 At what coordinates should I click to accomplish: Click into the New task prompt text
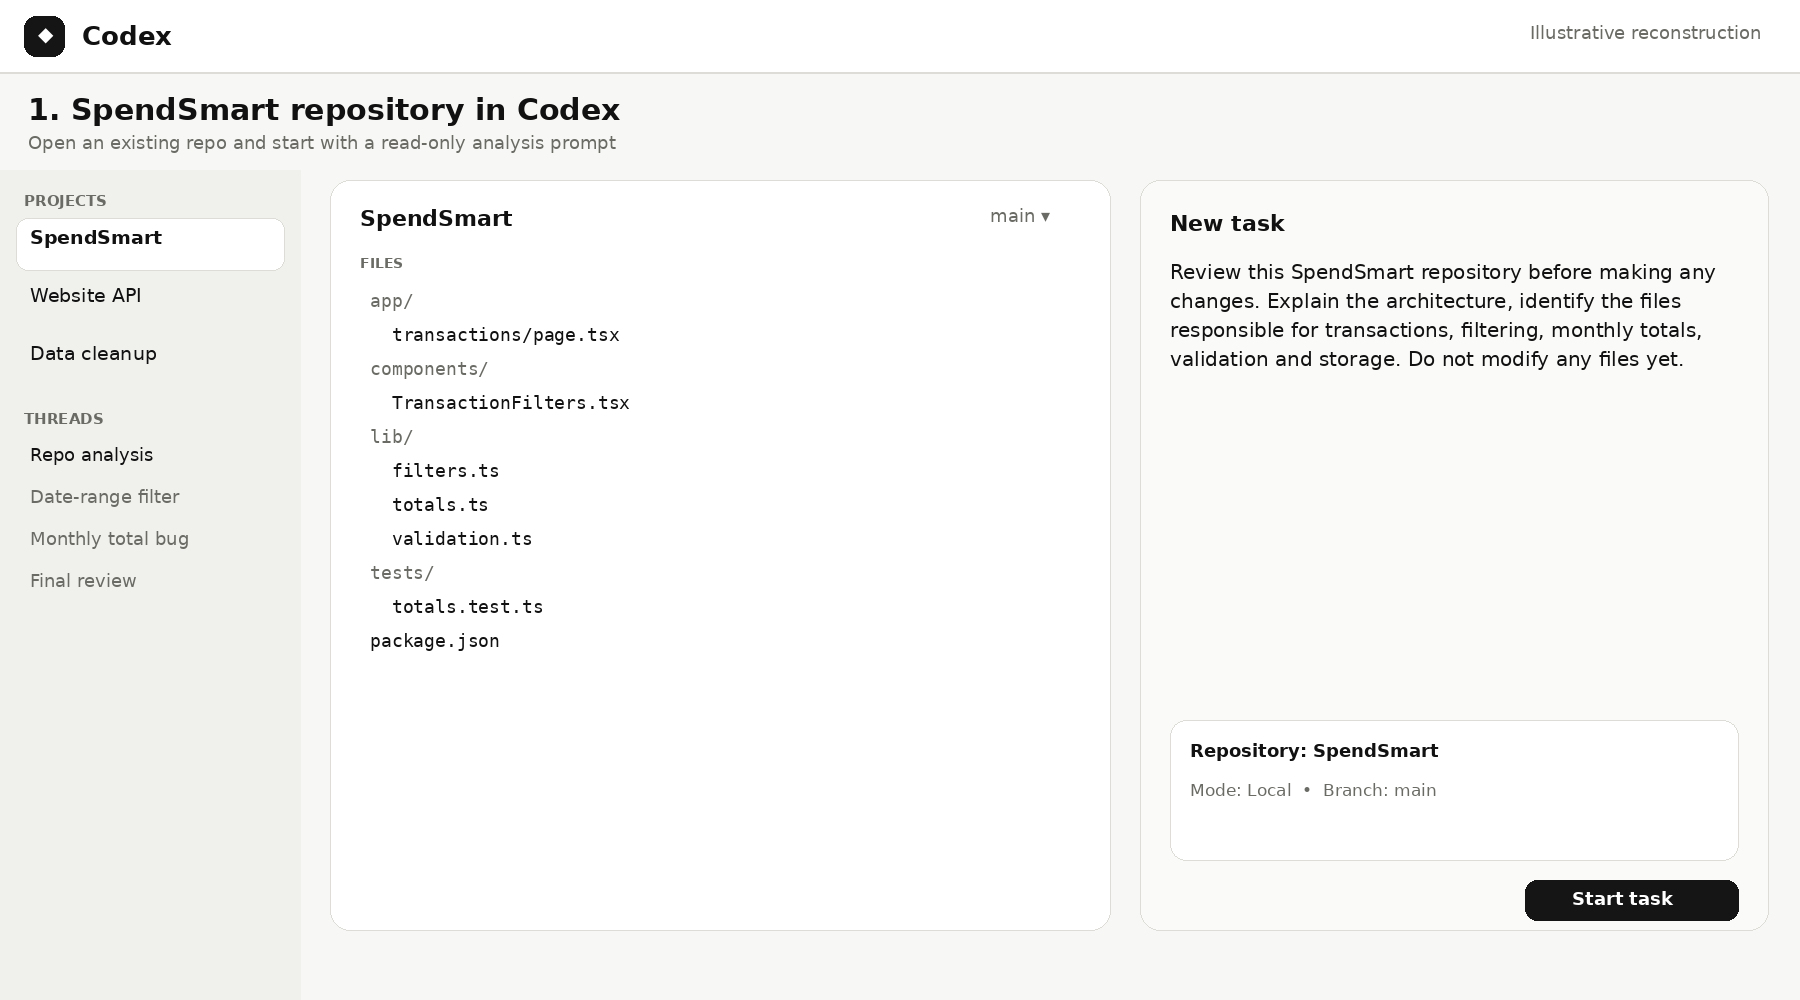tap(1443, 316)
